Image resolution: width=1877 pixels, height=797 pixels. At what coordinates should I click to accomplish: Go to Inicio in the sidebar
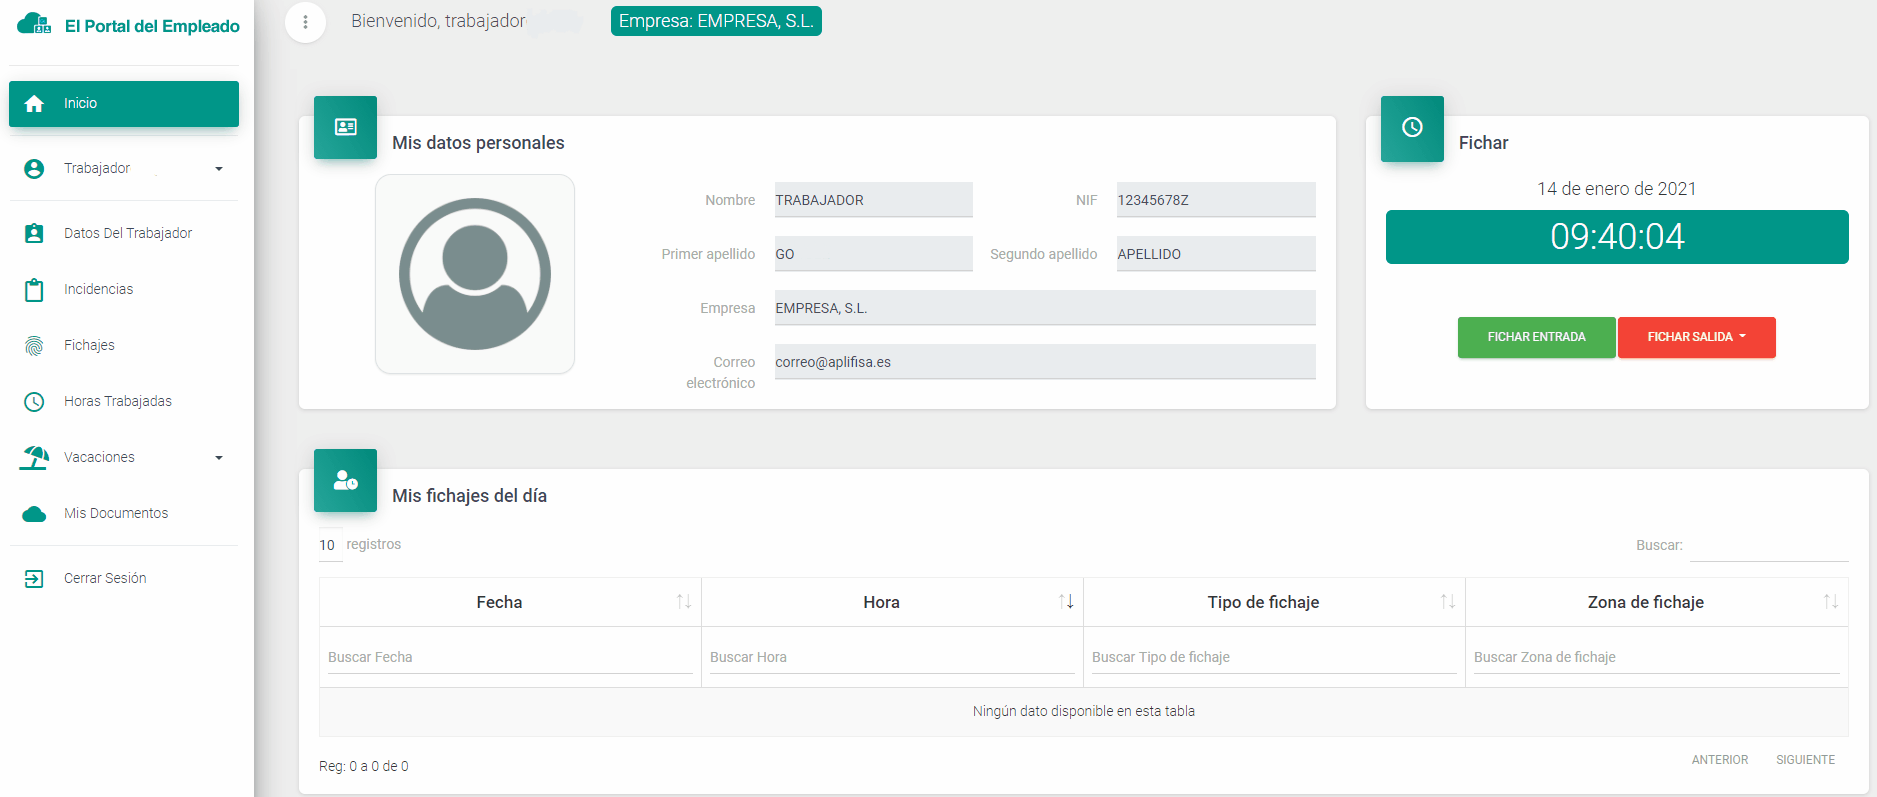pos(124,104)
